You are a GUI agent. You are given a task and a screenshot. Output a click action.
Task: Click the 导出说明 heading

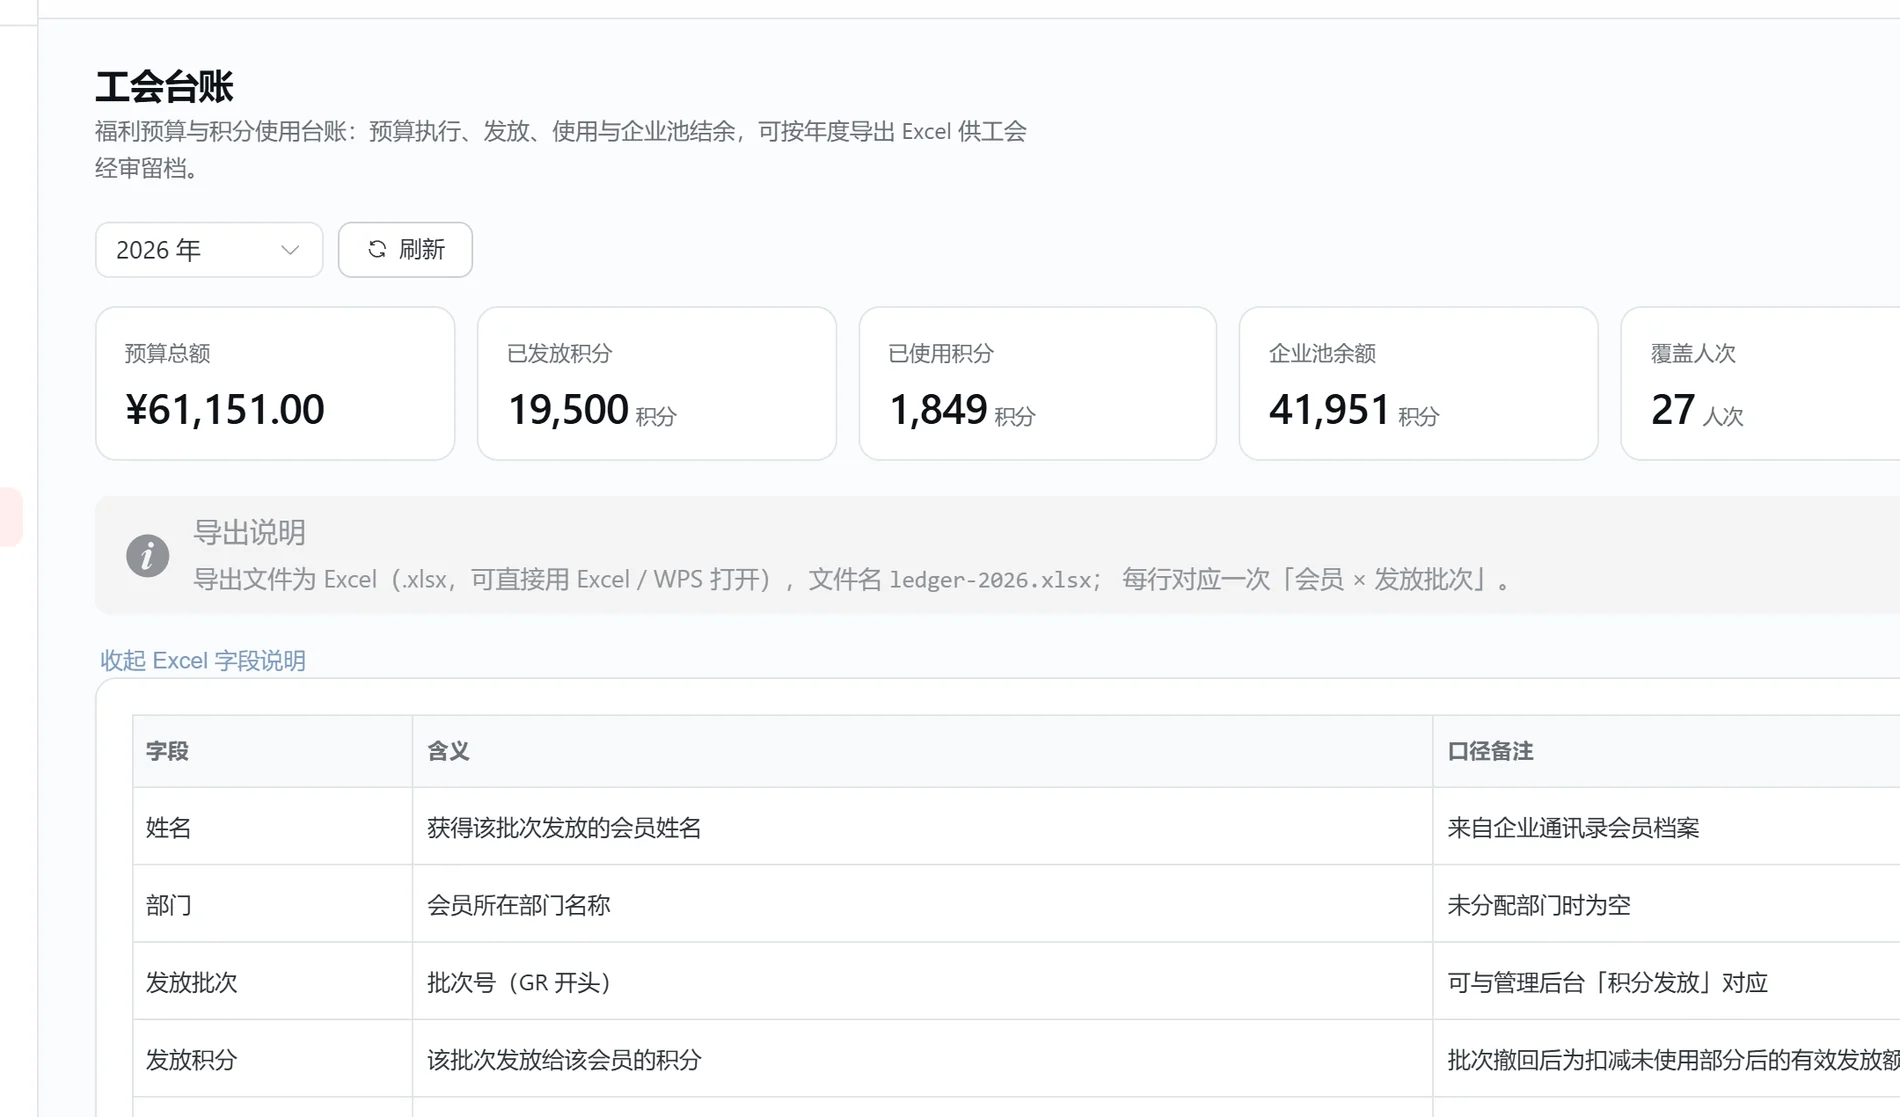tap(249, 532)
